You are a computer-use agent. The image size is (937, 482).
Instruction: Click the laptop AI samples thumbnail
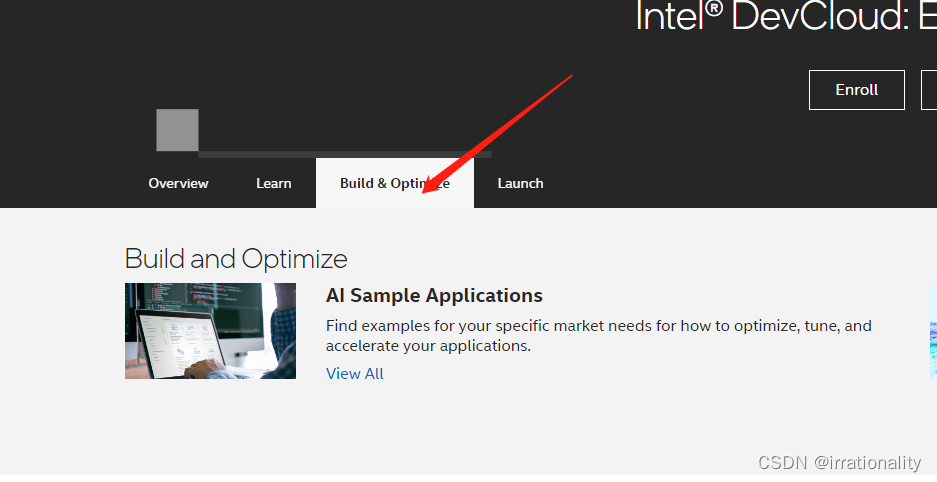(x=210, y=331)
